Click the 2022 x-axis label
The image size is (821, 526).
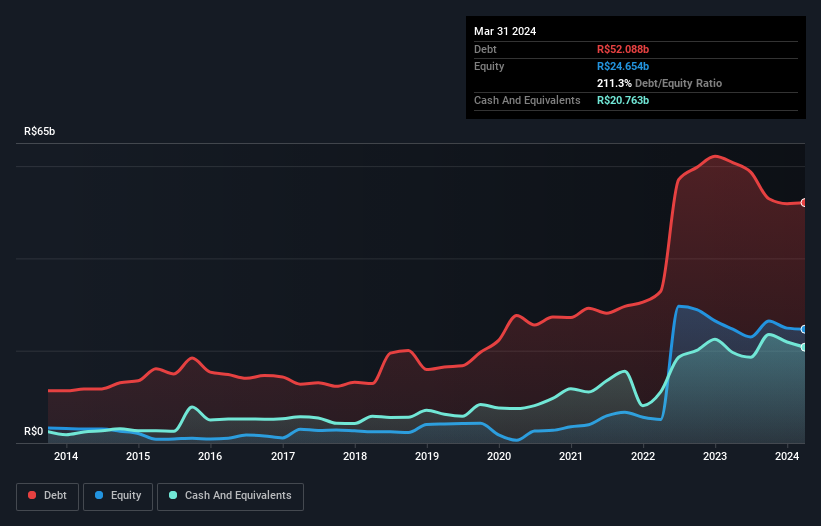643,456
